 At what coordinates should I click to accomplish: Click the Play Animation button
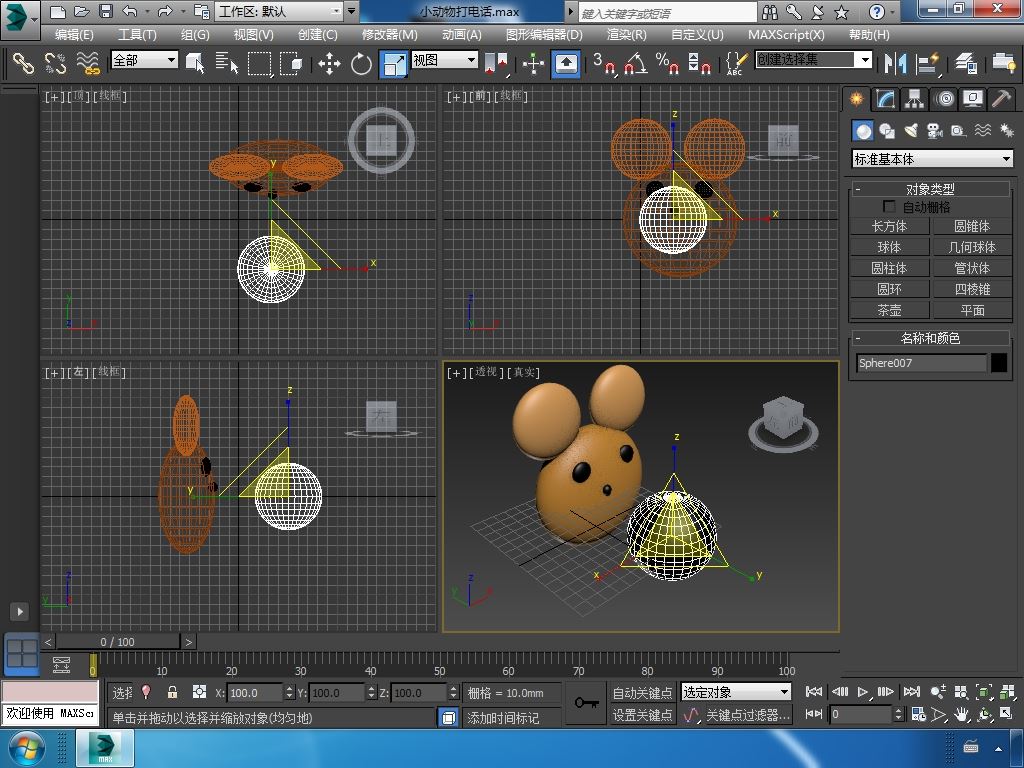[x=863, y=691]
